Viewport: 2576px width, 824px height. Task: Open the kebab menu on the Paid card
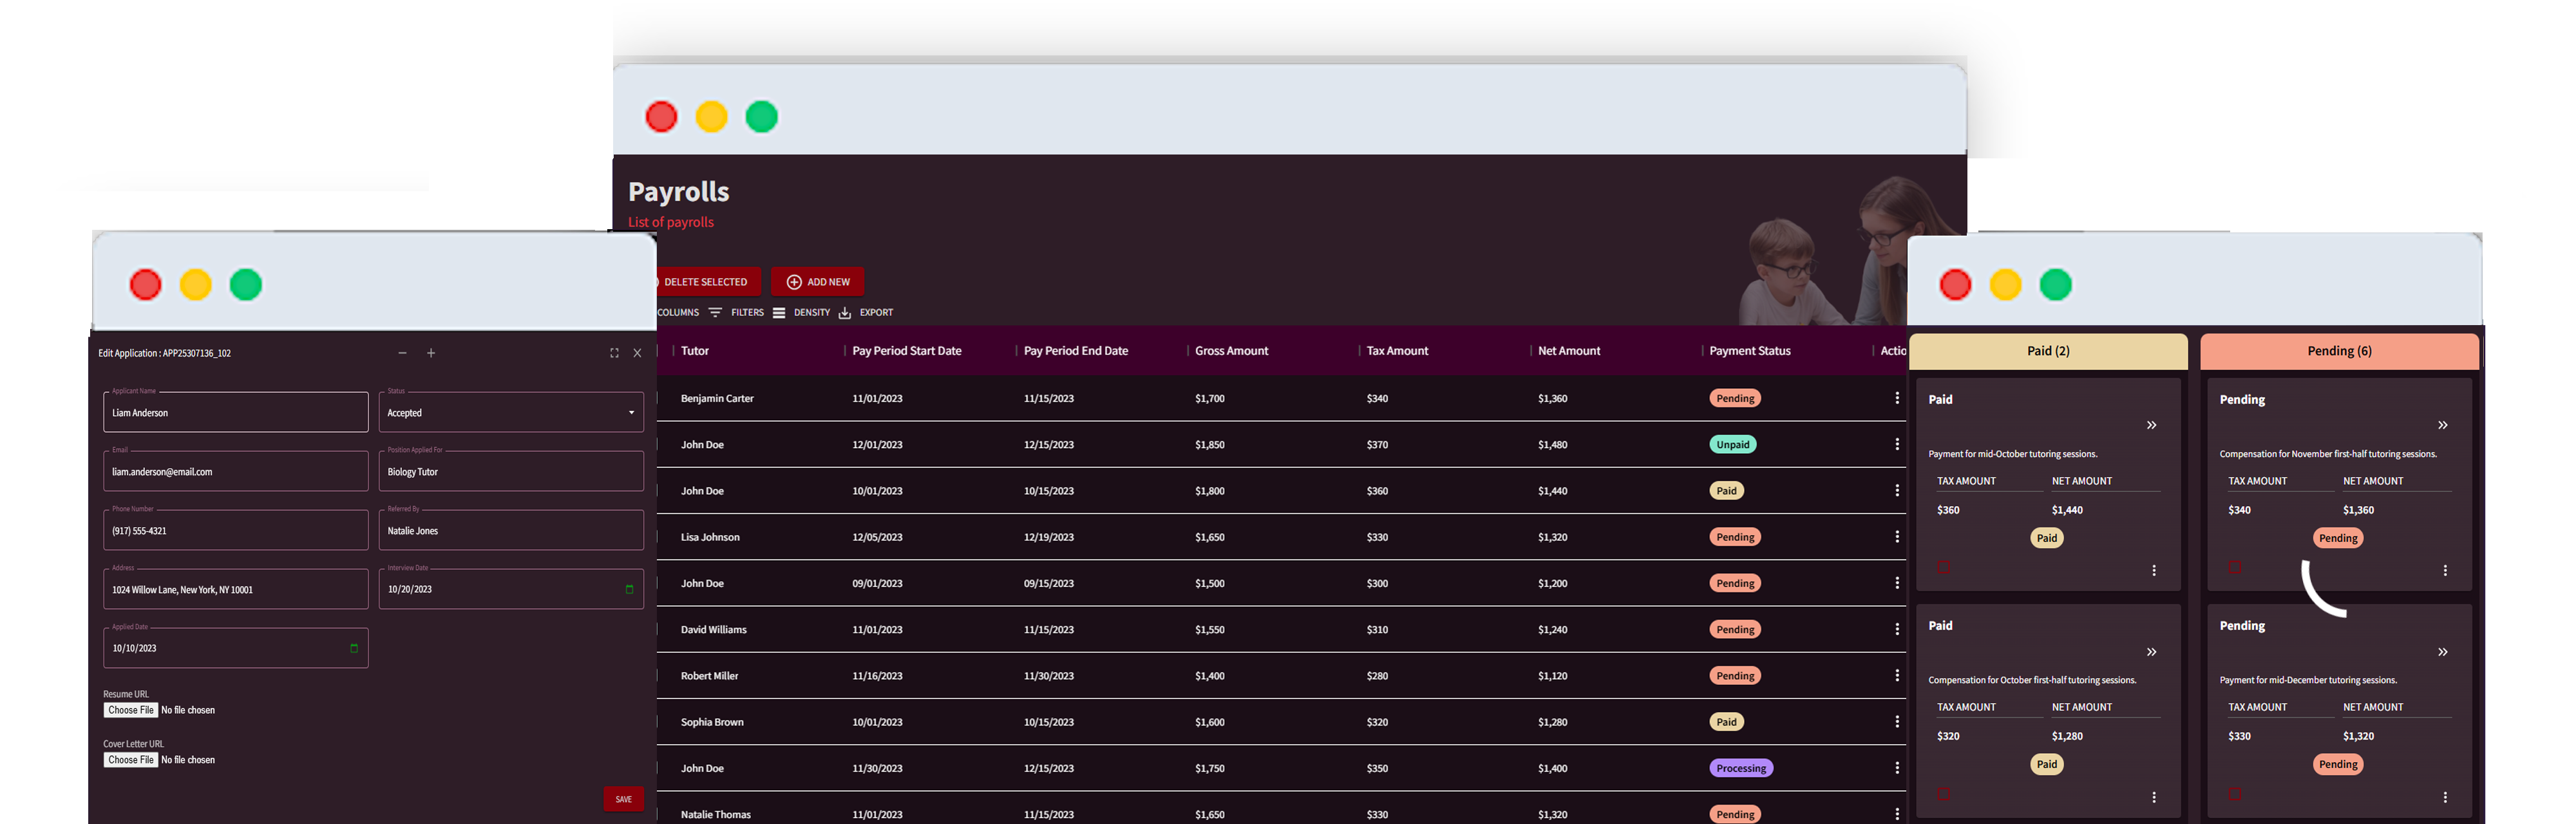point(2154,570)
